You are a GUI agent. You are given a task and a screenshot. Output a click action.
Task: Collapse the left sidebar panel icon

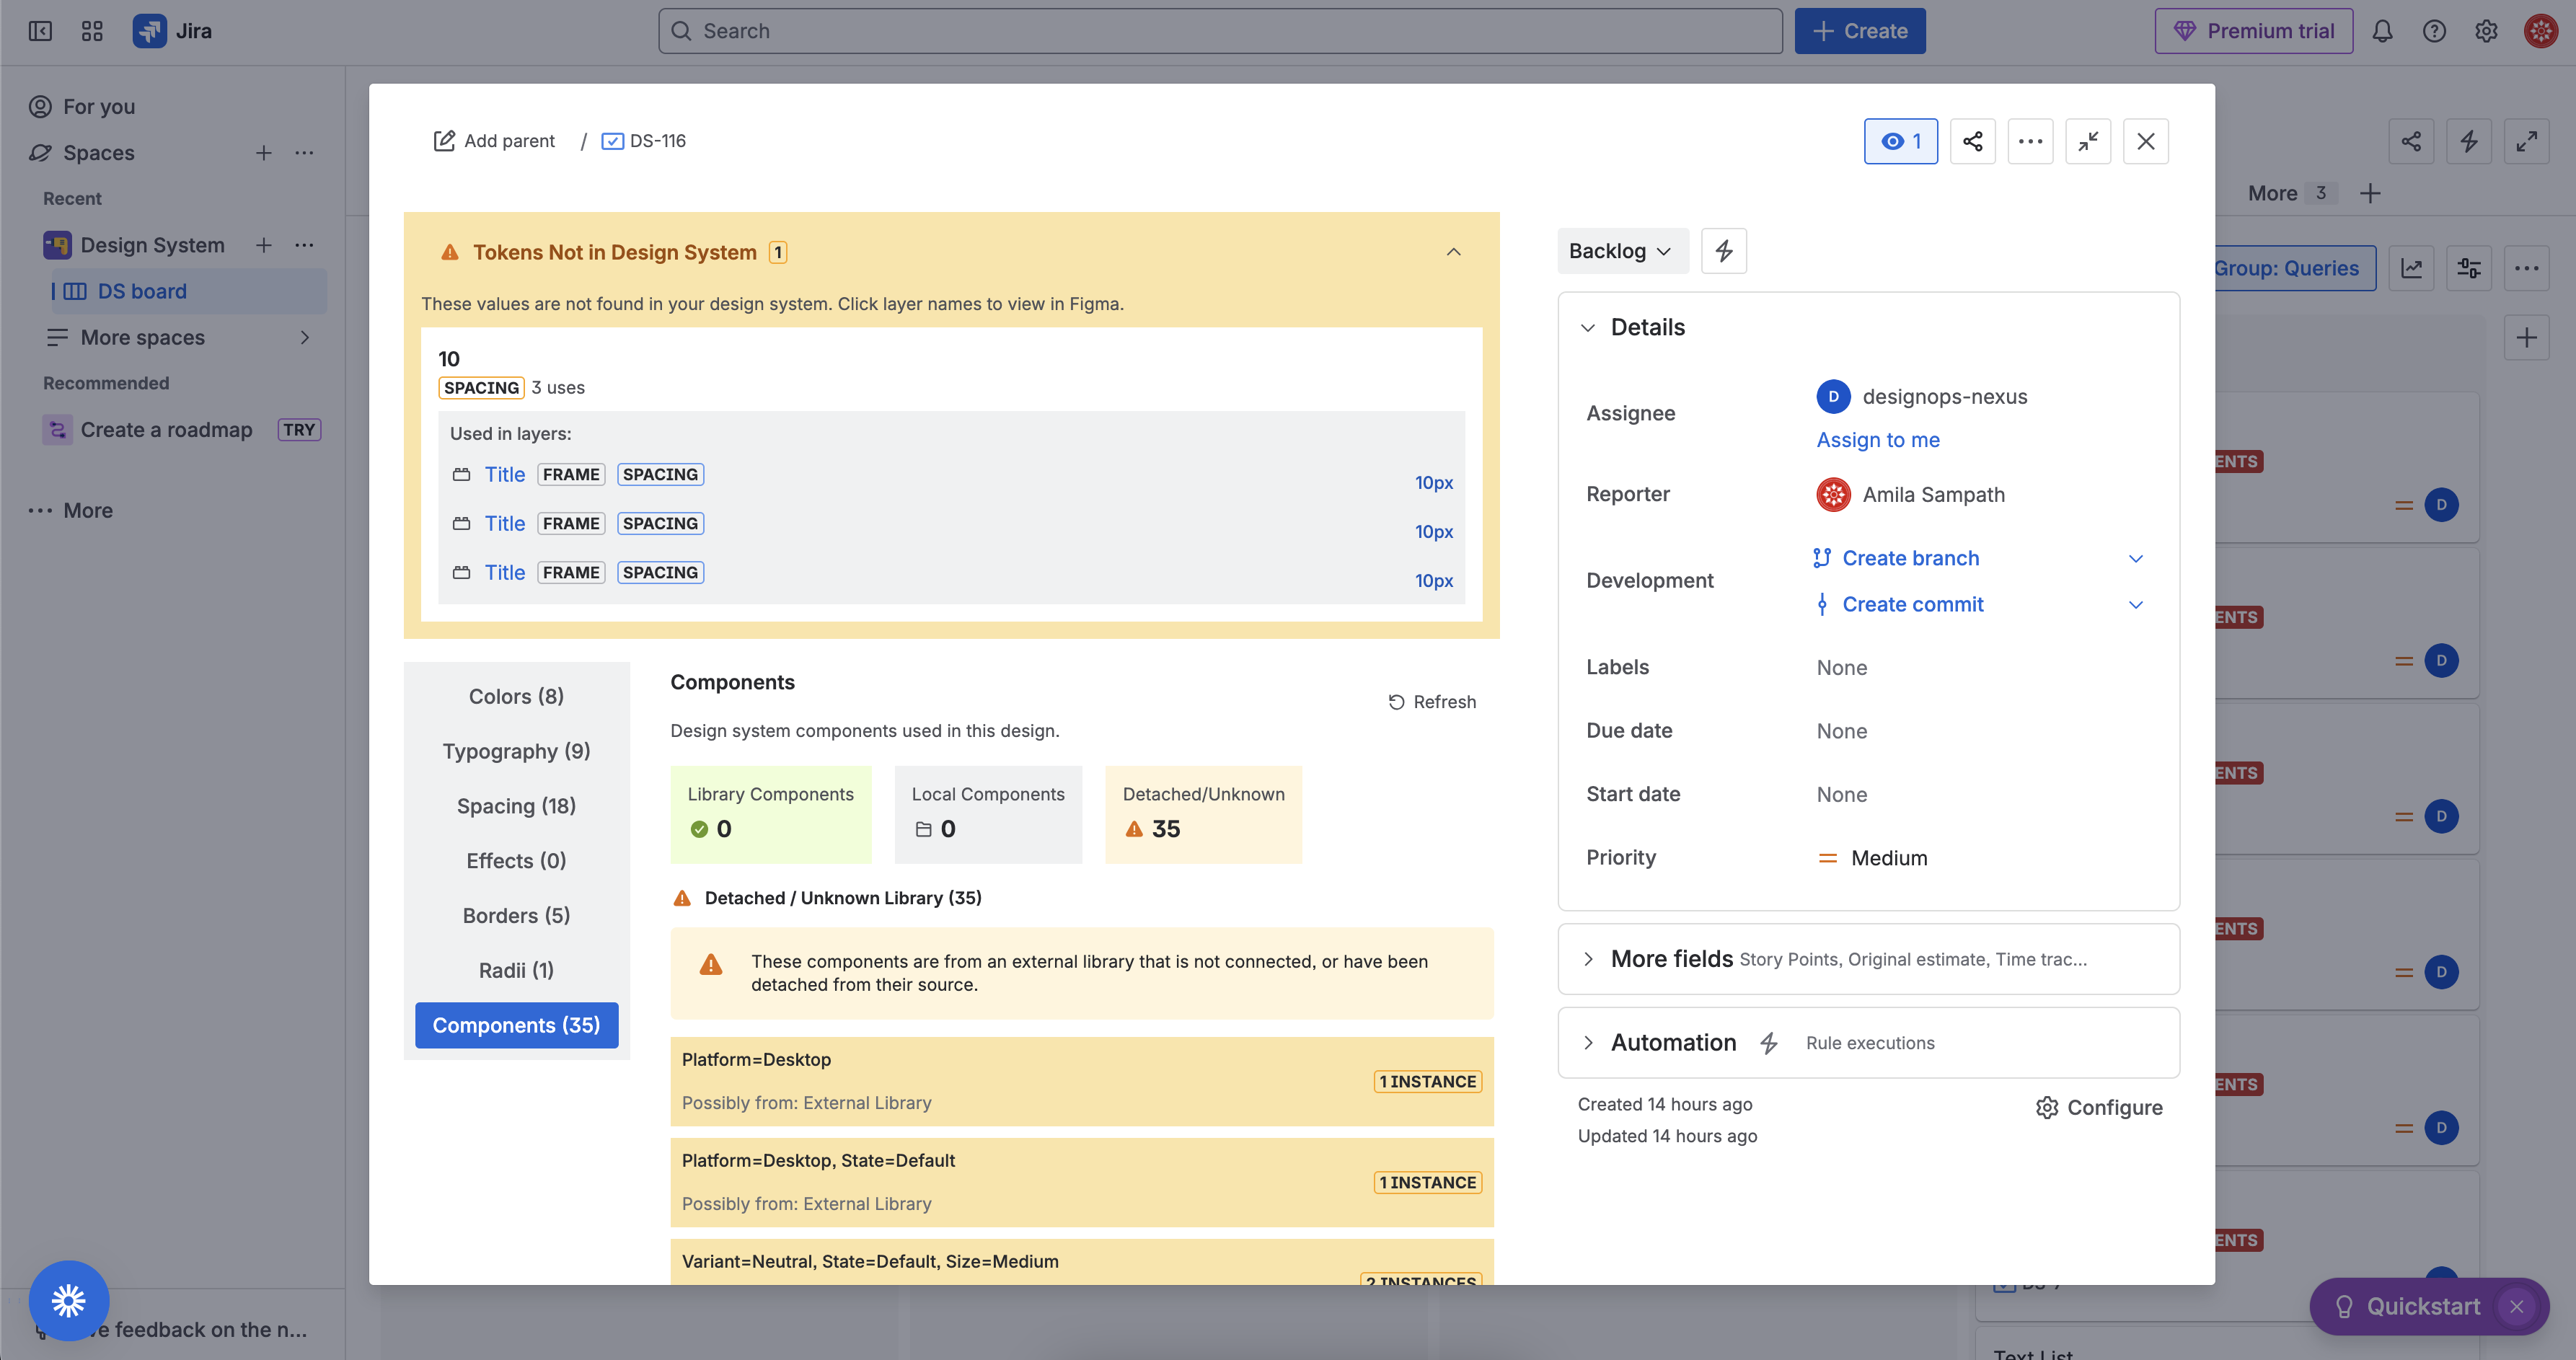pyautogui.click(x=40, y=31)
